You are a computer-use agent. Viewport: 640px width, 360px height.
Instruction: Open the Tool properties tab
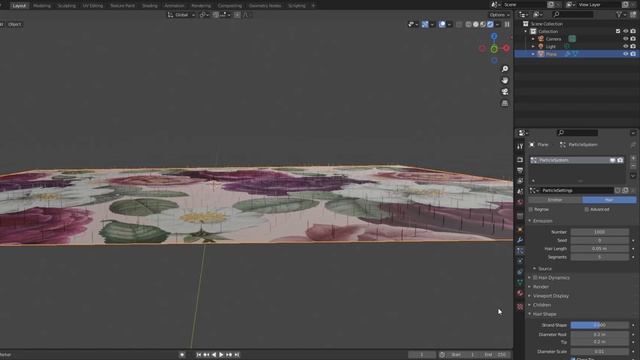(x=520, y=147)
